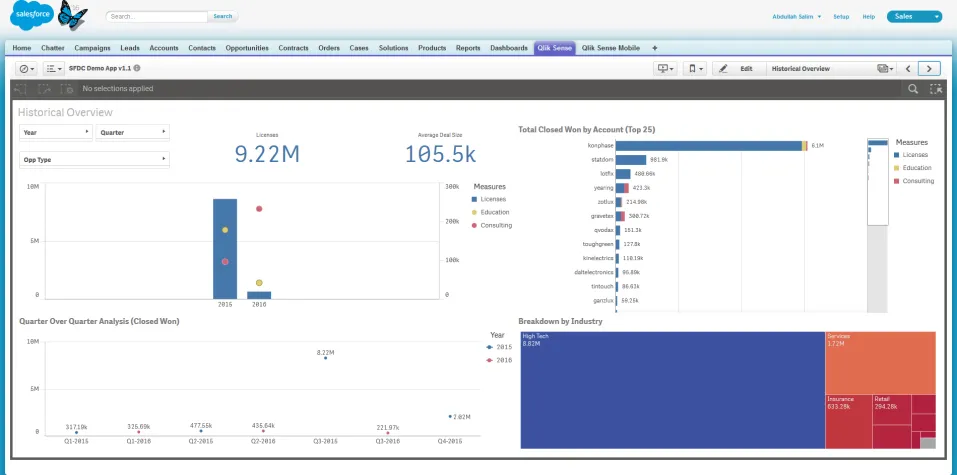Click the 8.22M data point label
This screenshot has height=475, width=957.
pos(325,353)
